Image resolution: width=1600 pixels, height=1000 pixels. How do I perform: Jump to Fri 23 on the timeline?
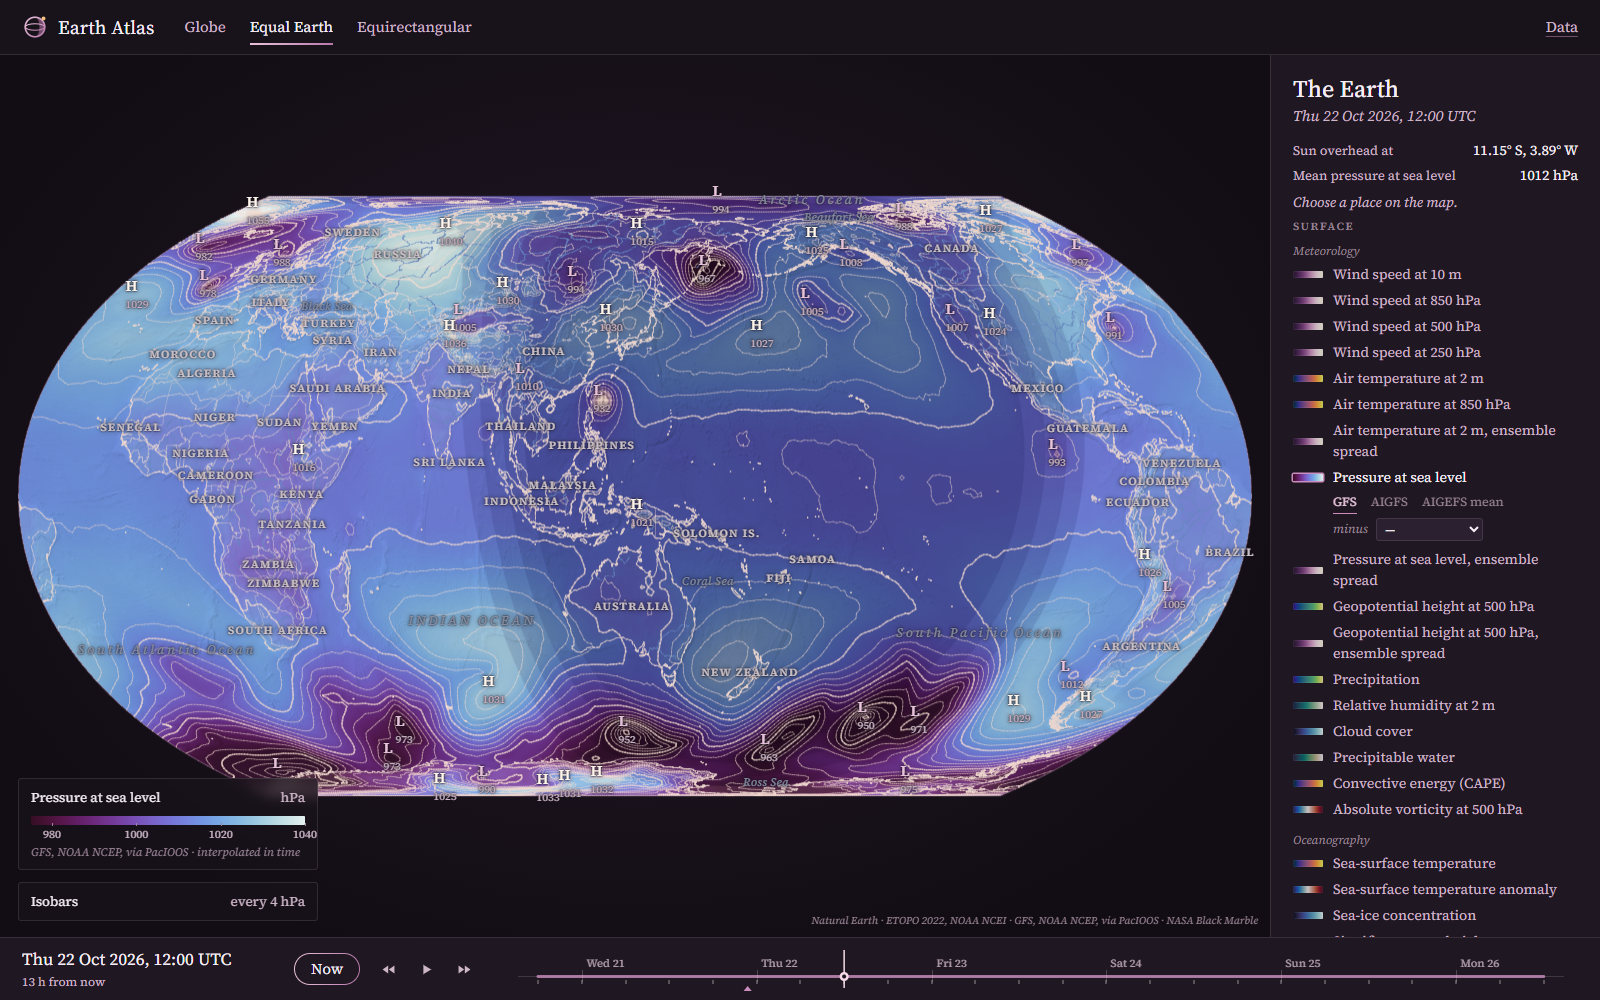(x=952, y=963)
